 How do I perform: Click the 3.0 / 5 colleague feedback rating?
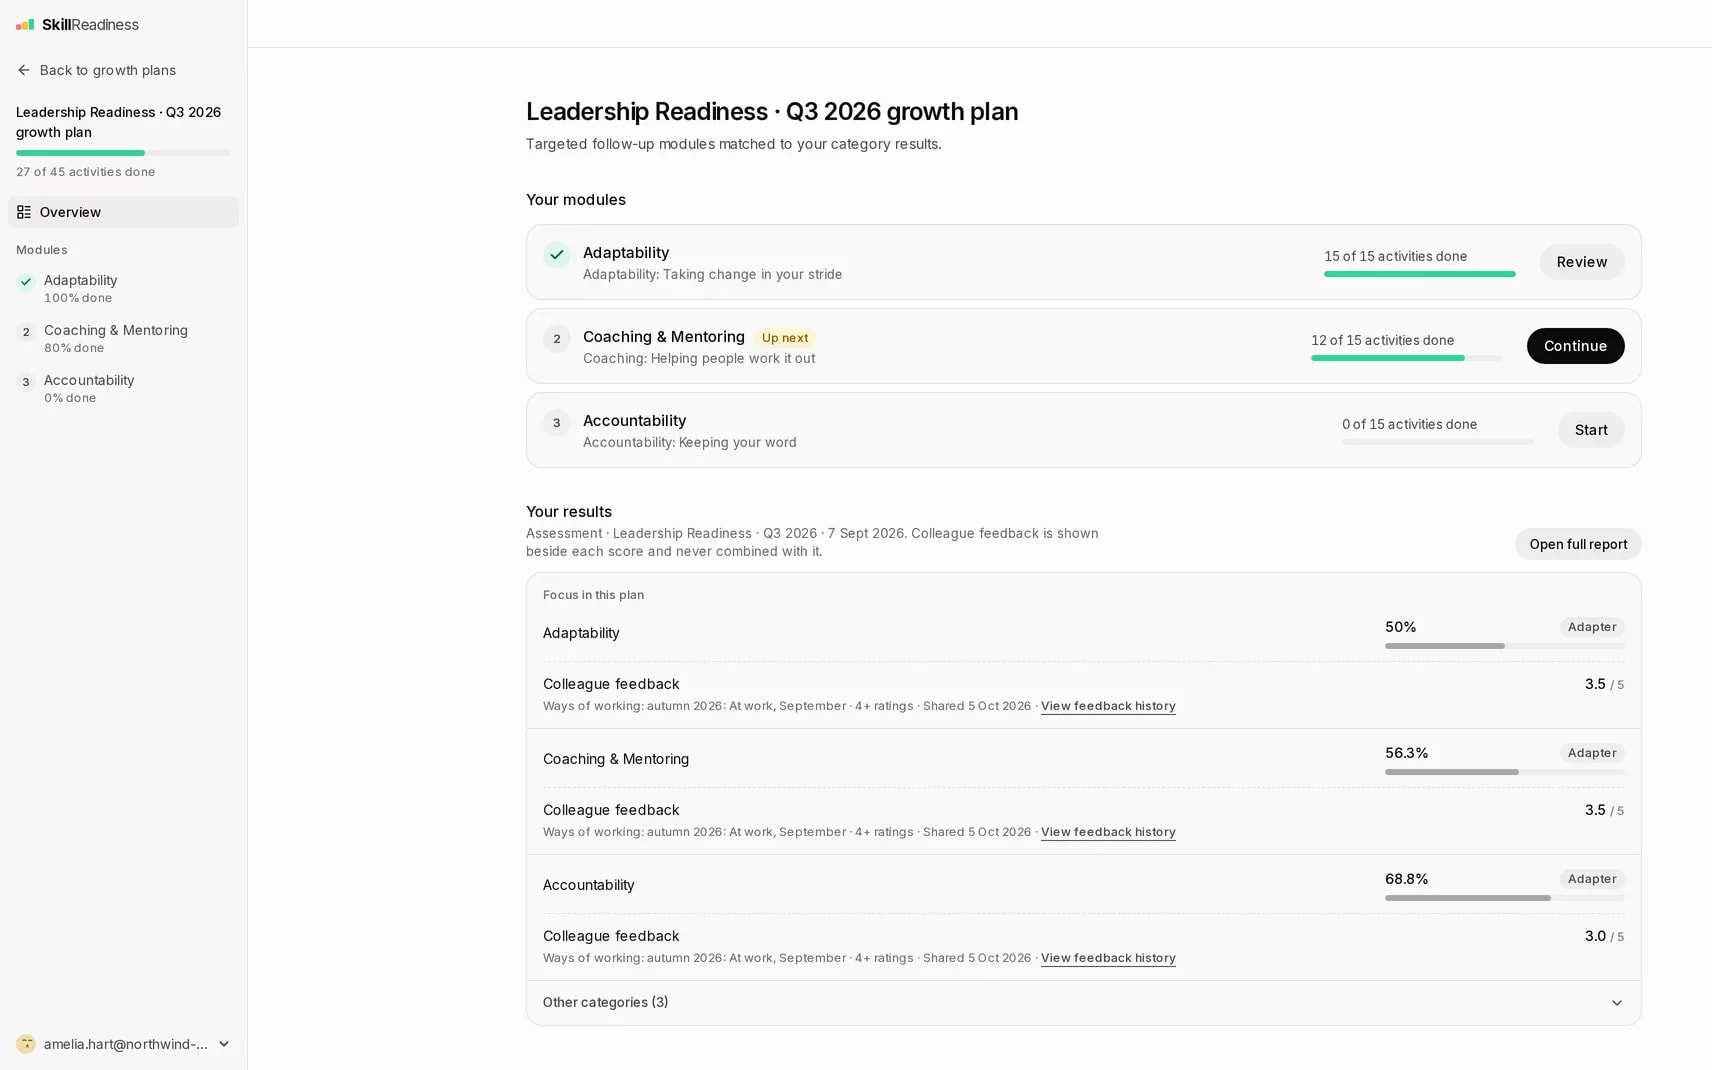click(x=1604, y=936)
